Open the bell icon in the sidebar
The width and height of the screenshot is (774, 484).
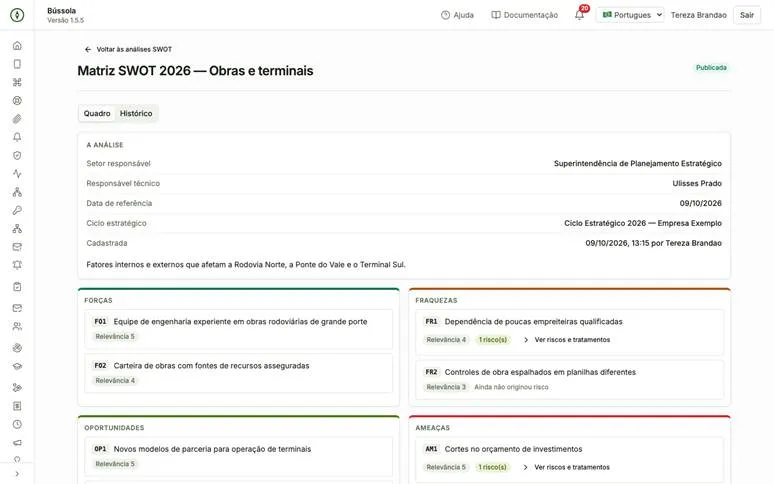click(17, 137)
